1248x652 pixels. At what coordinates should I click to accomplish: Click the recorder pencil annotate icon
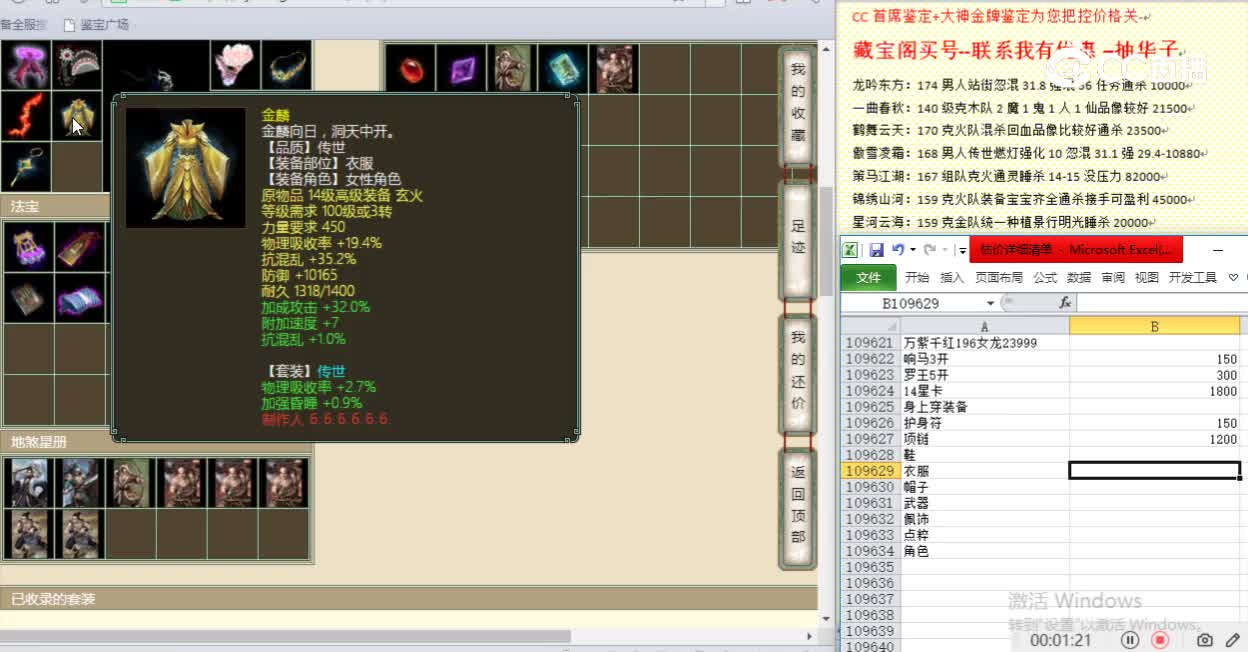click(1232, 640)
